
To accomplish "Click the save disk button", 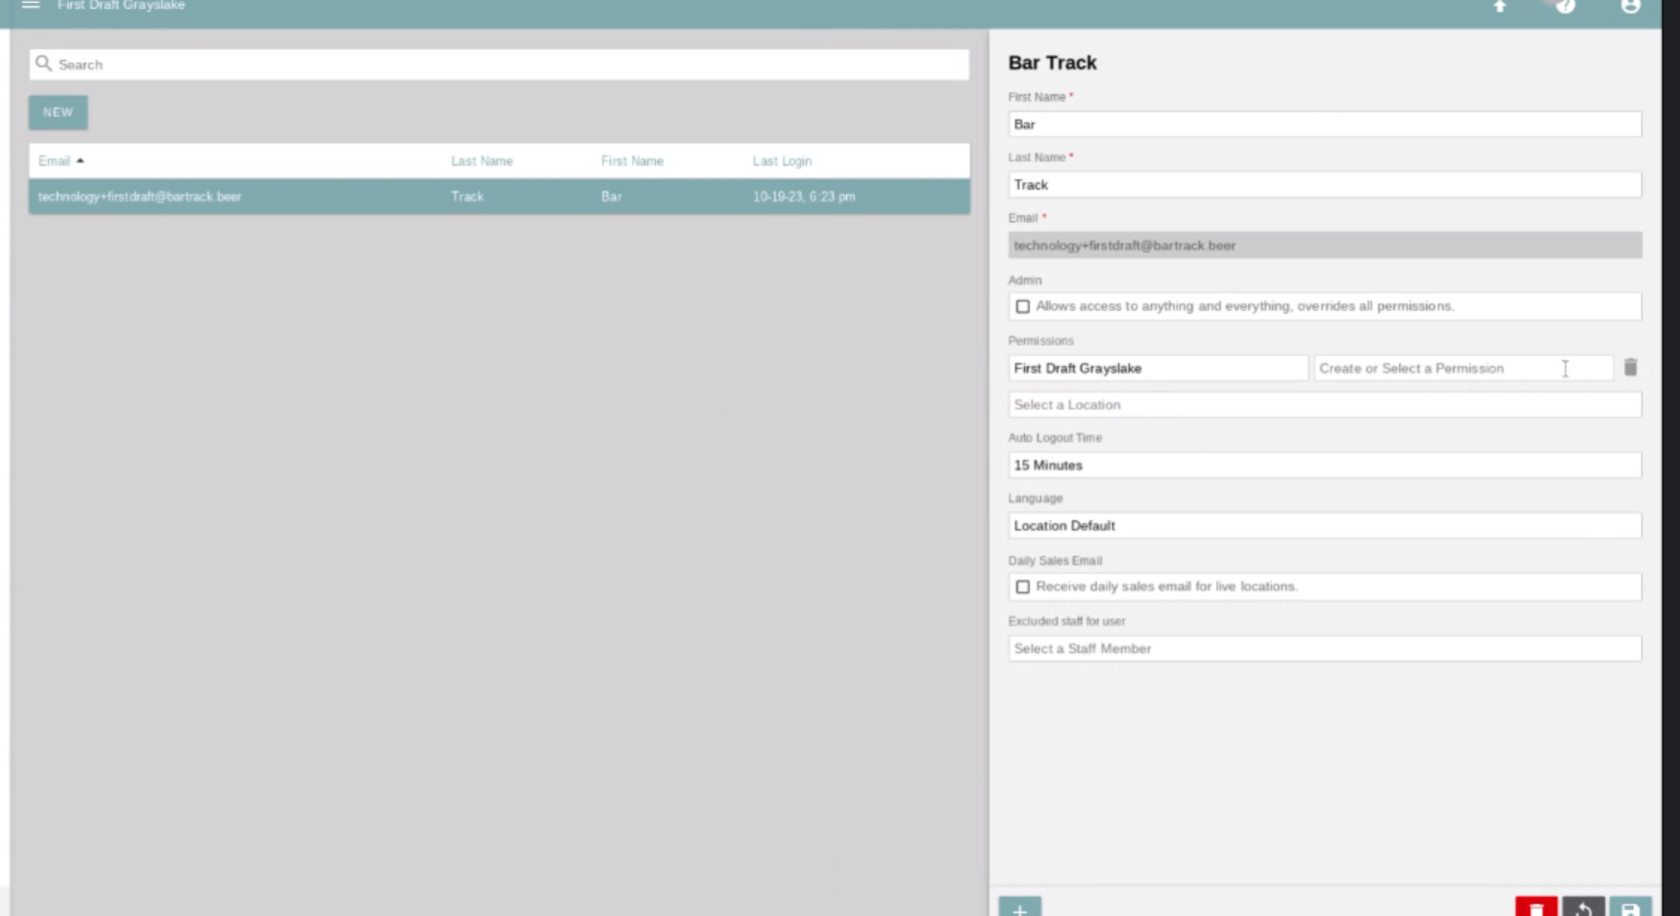I will click(1630, 907).
